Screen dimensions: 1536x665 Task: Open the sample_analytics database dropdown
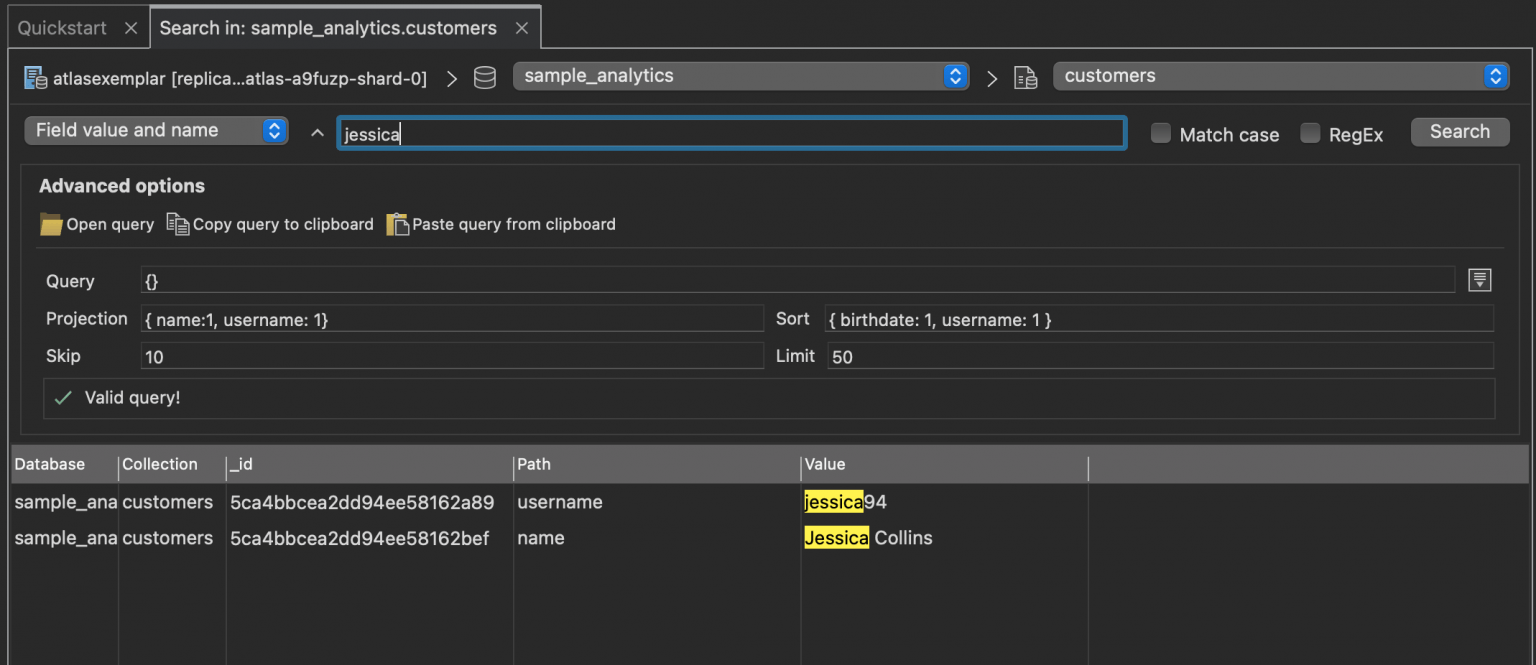740,76
